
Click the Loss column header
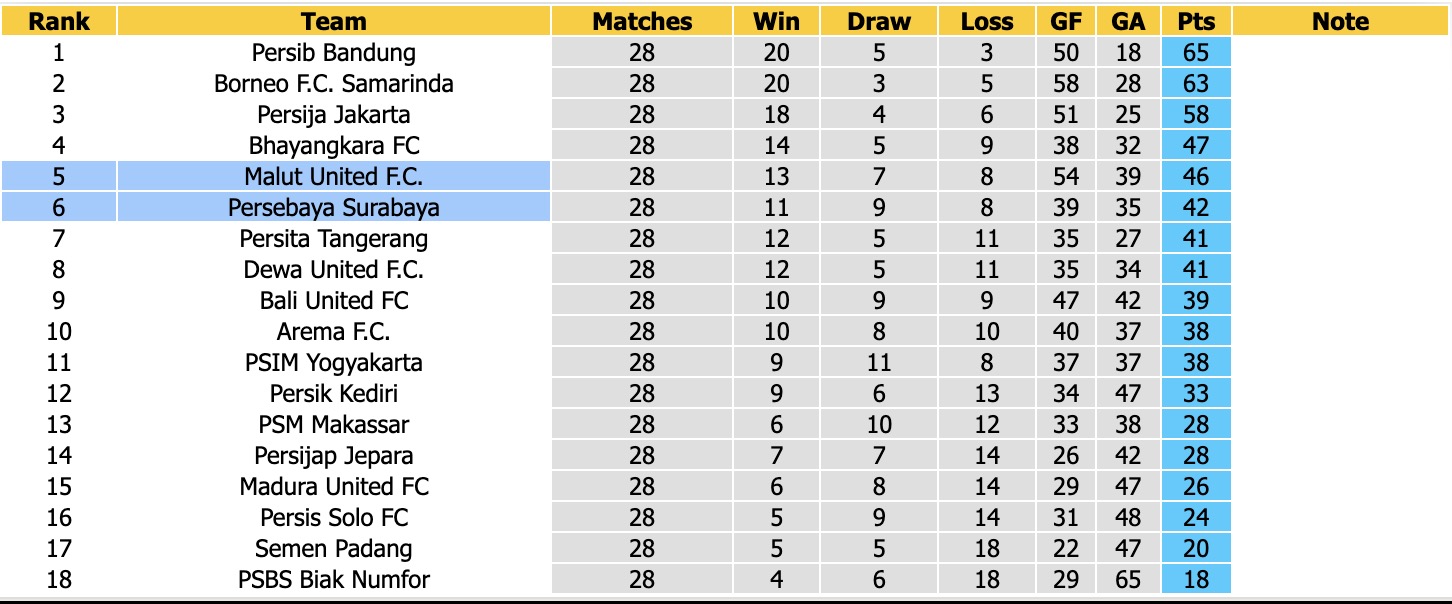pyautogui.click(x=987, y=21)
